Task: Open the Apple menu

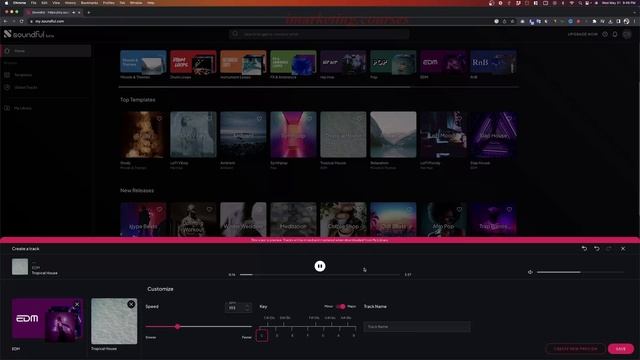Action: pos(7,3)
